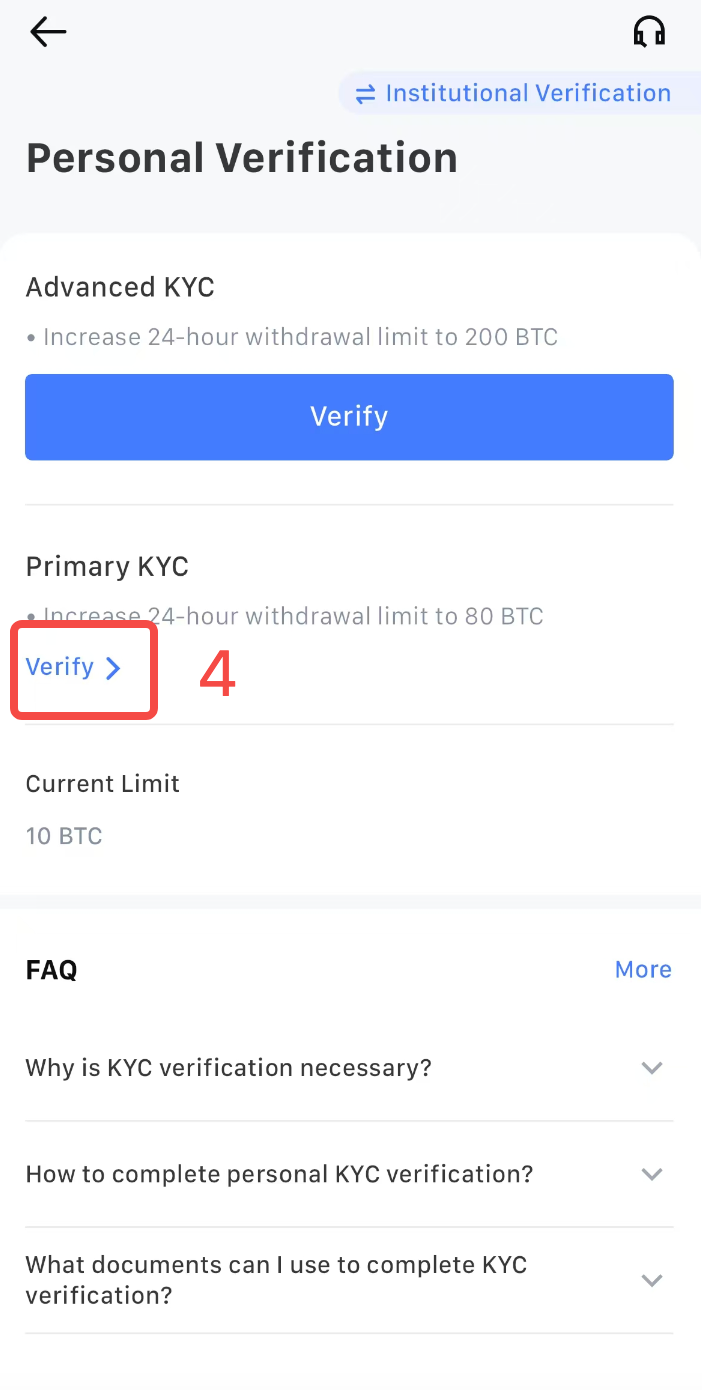The width and height of the screenshot is (702, 1390).
Task: Expand chevron for accepted documents question
Action: point(652,1280)
